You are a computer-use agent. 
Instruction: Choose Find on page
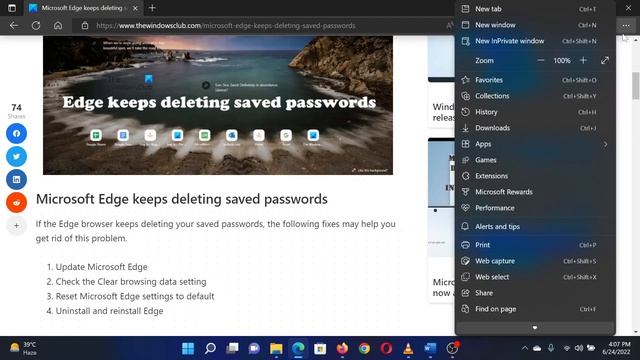click(535, 309)
